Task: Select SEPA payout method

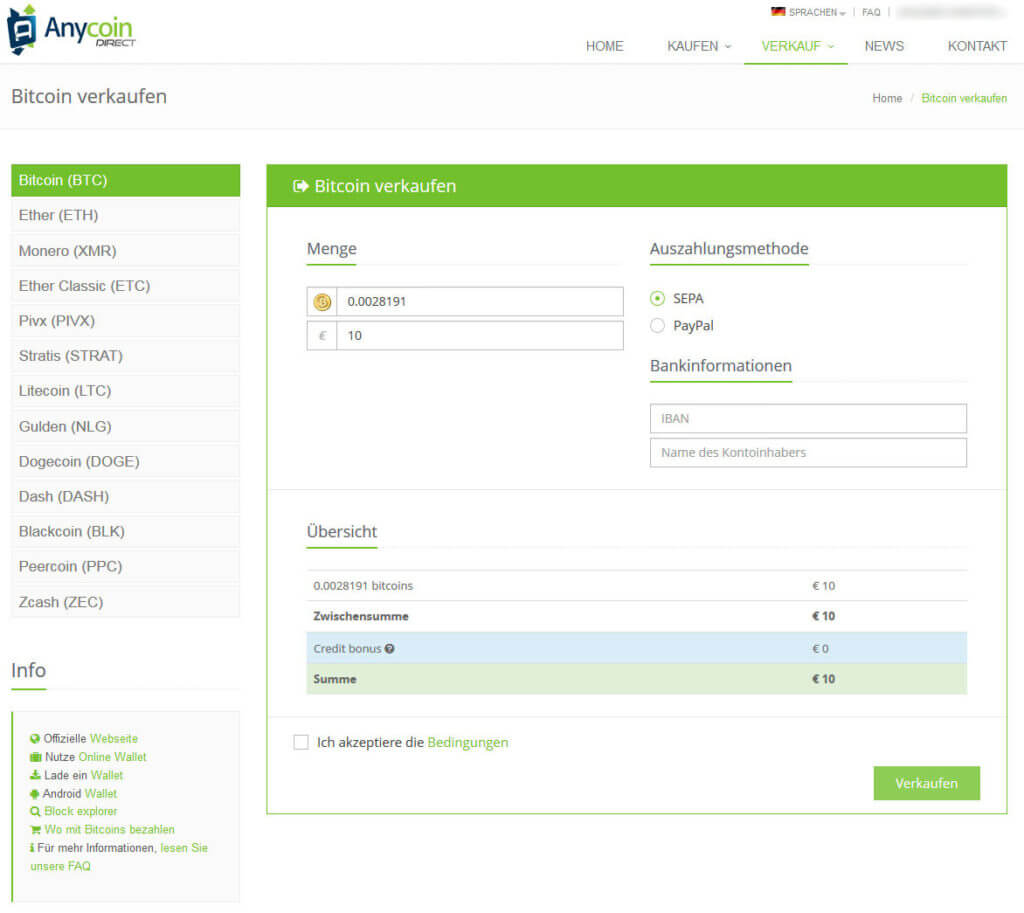Action: (x=657, y=298)
